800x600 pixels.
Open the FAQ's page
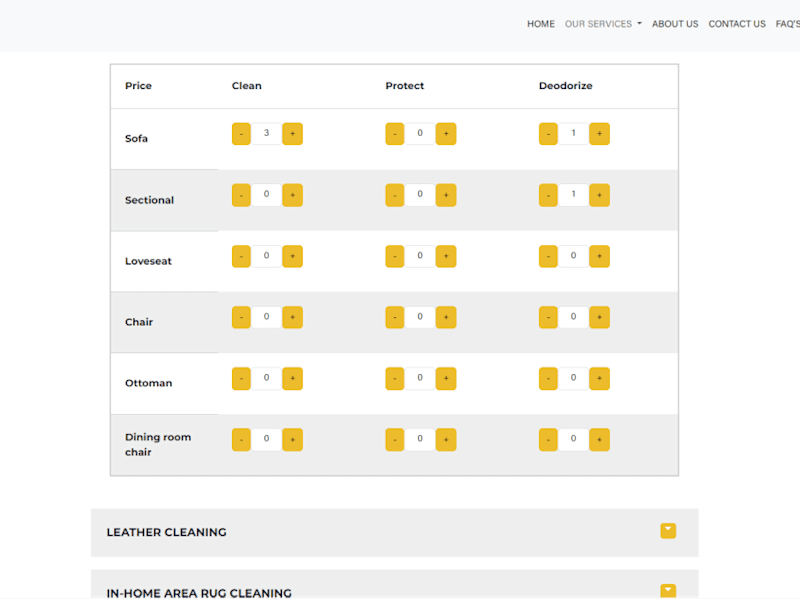788,24
